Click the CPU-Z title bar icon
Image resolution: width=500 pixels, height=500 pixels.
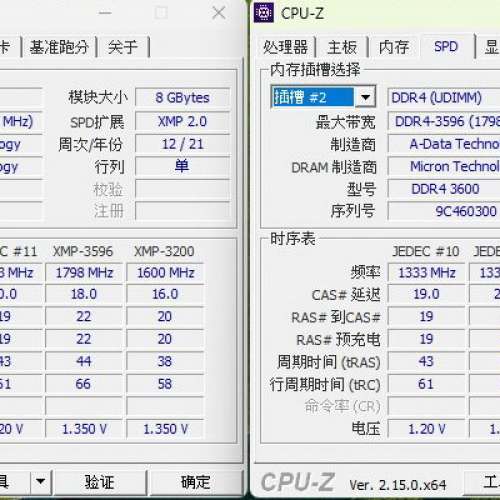pos(264,13)
